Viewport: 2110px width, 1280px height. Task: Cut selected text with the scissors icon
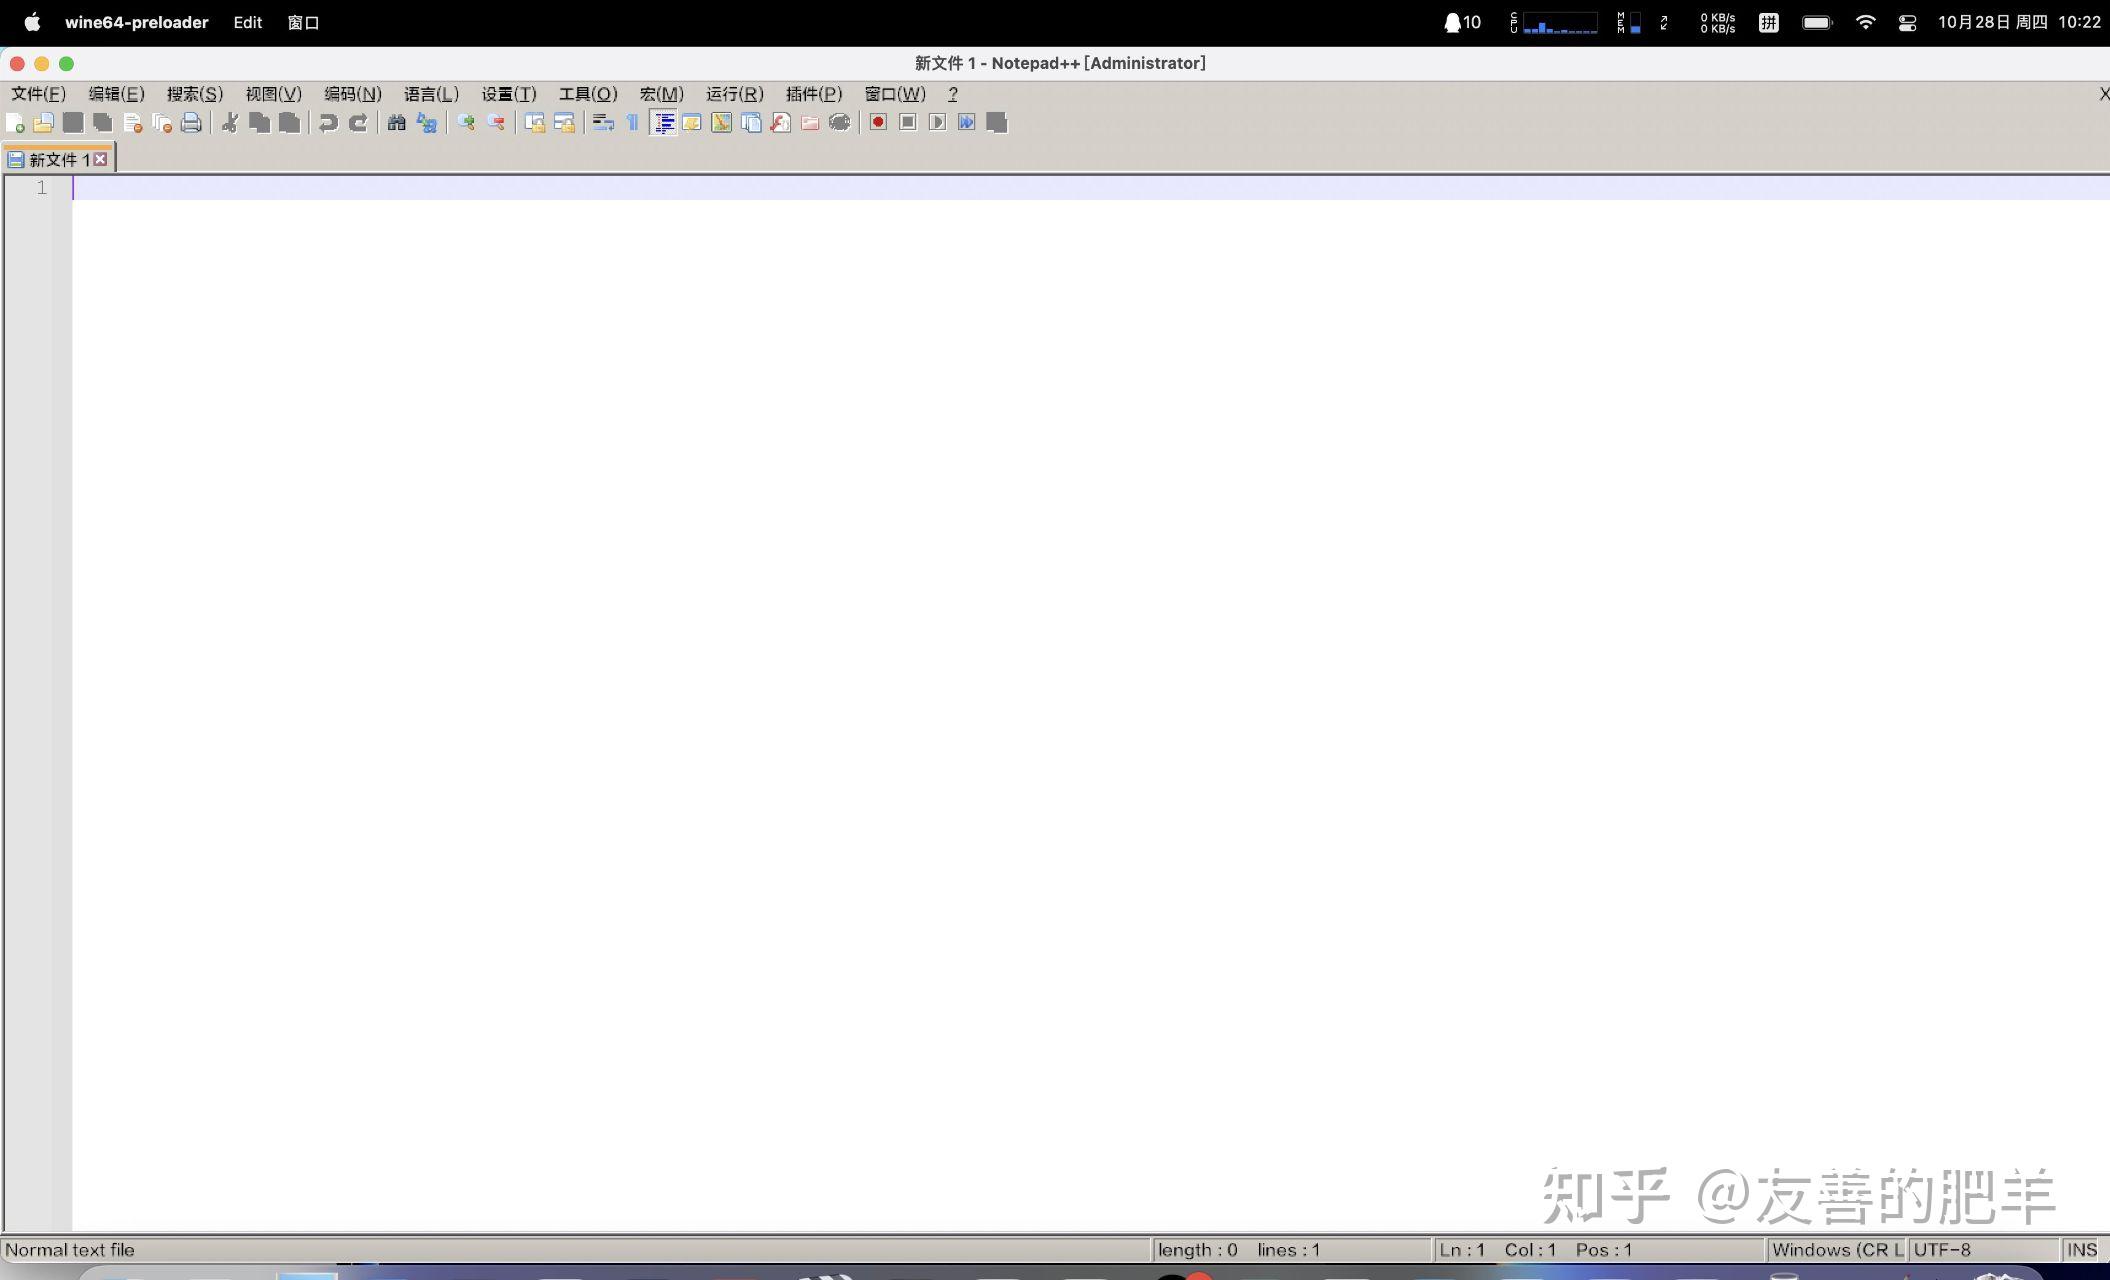(x=230, y=122)
